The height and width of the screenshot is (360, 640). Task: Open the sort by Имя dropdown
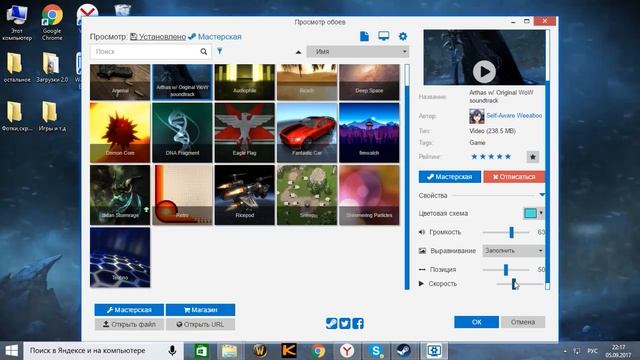point(358,51)
